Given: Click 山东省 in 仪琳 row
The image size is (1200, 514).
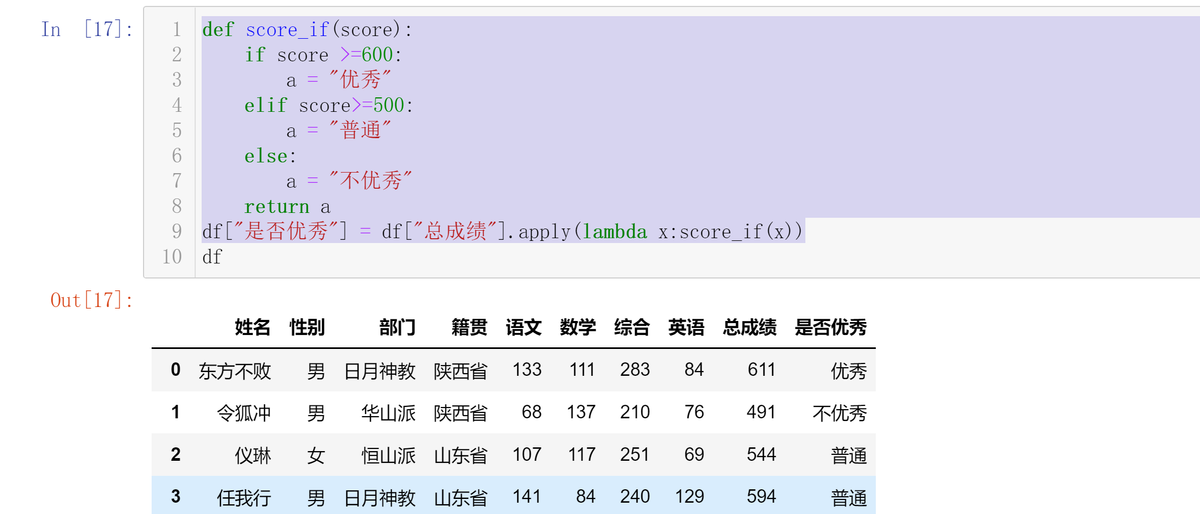Looking at the screenshot, I should coord(461,455).
